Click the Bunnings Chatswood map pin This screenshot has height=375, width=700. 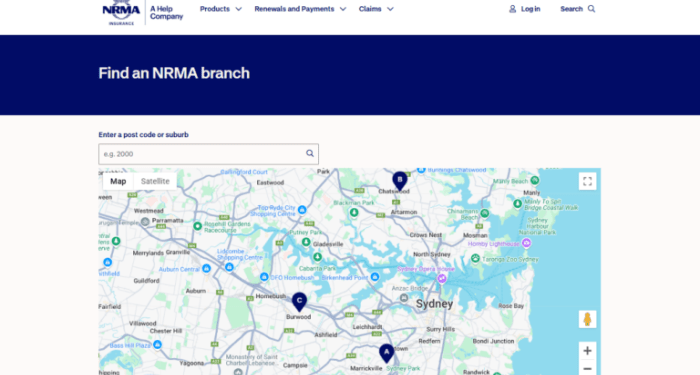(421, 170)
